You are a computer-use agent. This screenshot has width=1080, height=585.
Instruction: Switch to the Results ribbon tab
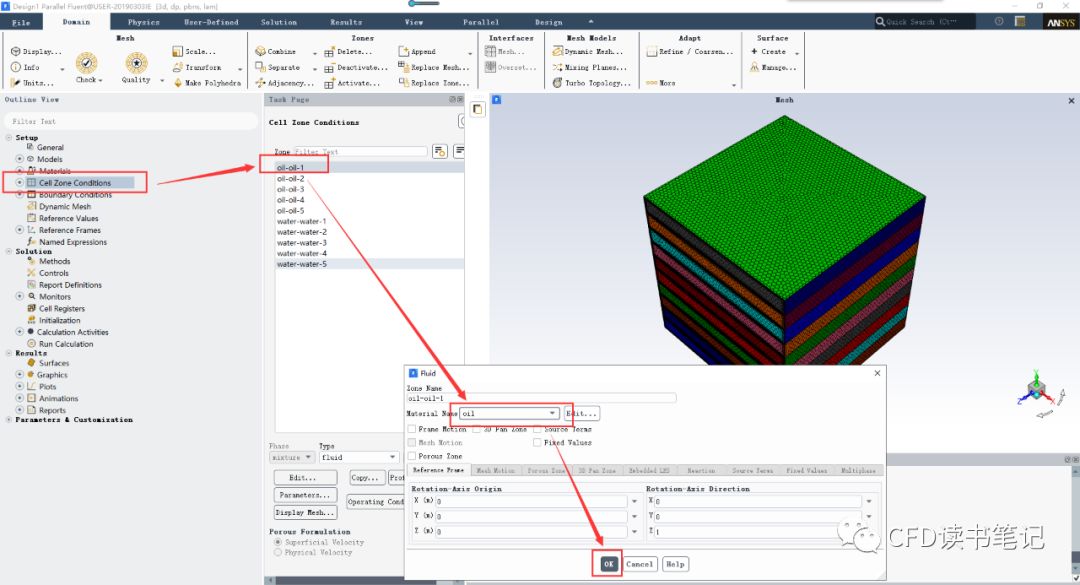pyautogui.click(x=346, y=23)
